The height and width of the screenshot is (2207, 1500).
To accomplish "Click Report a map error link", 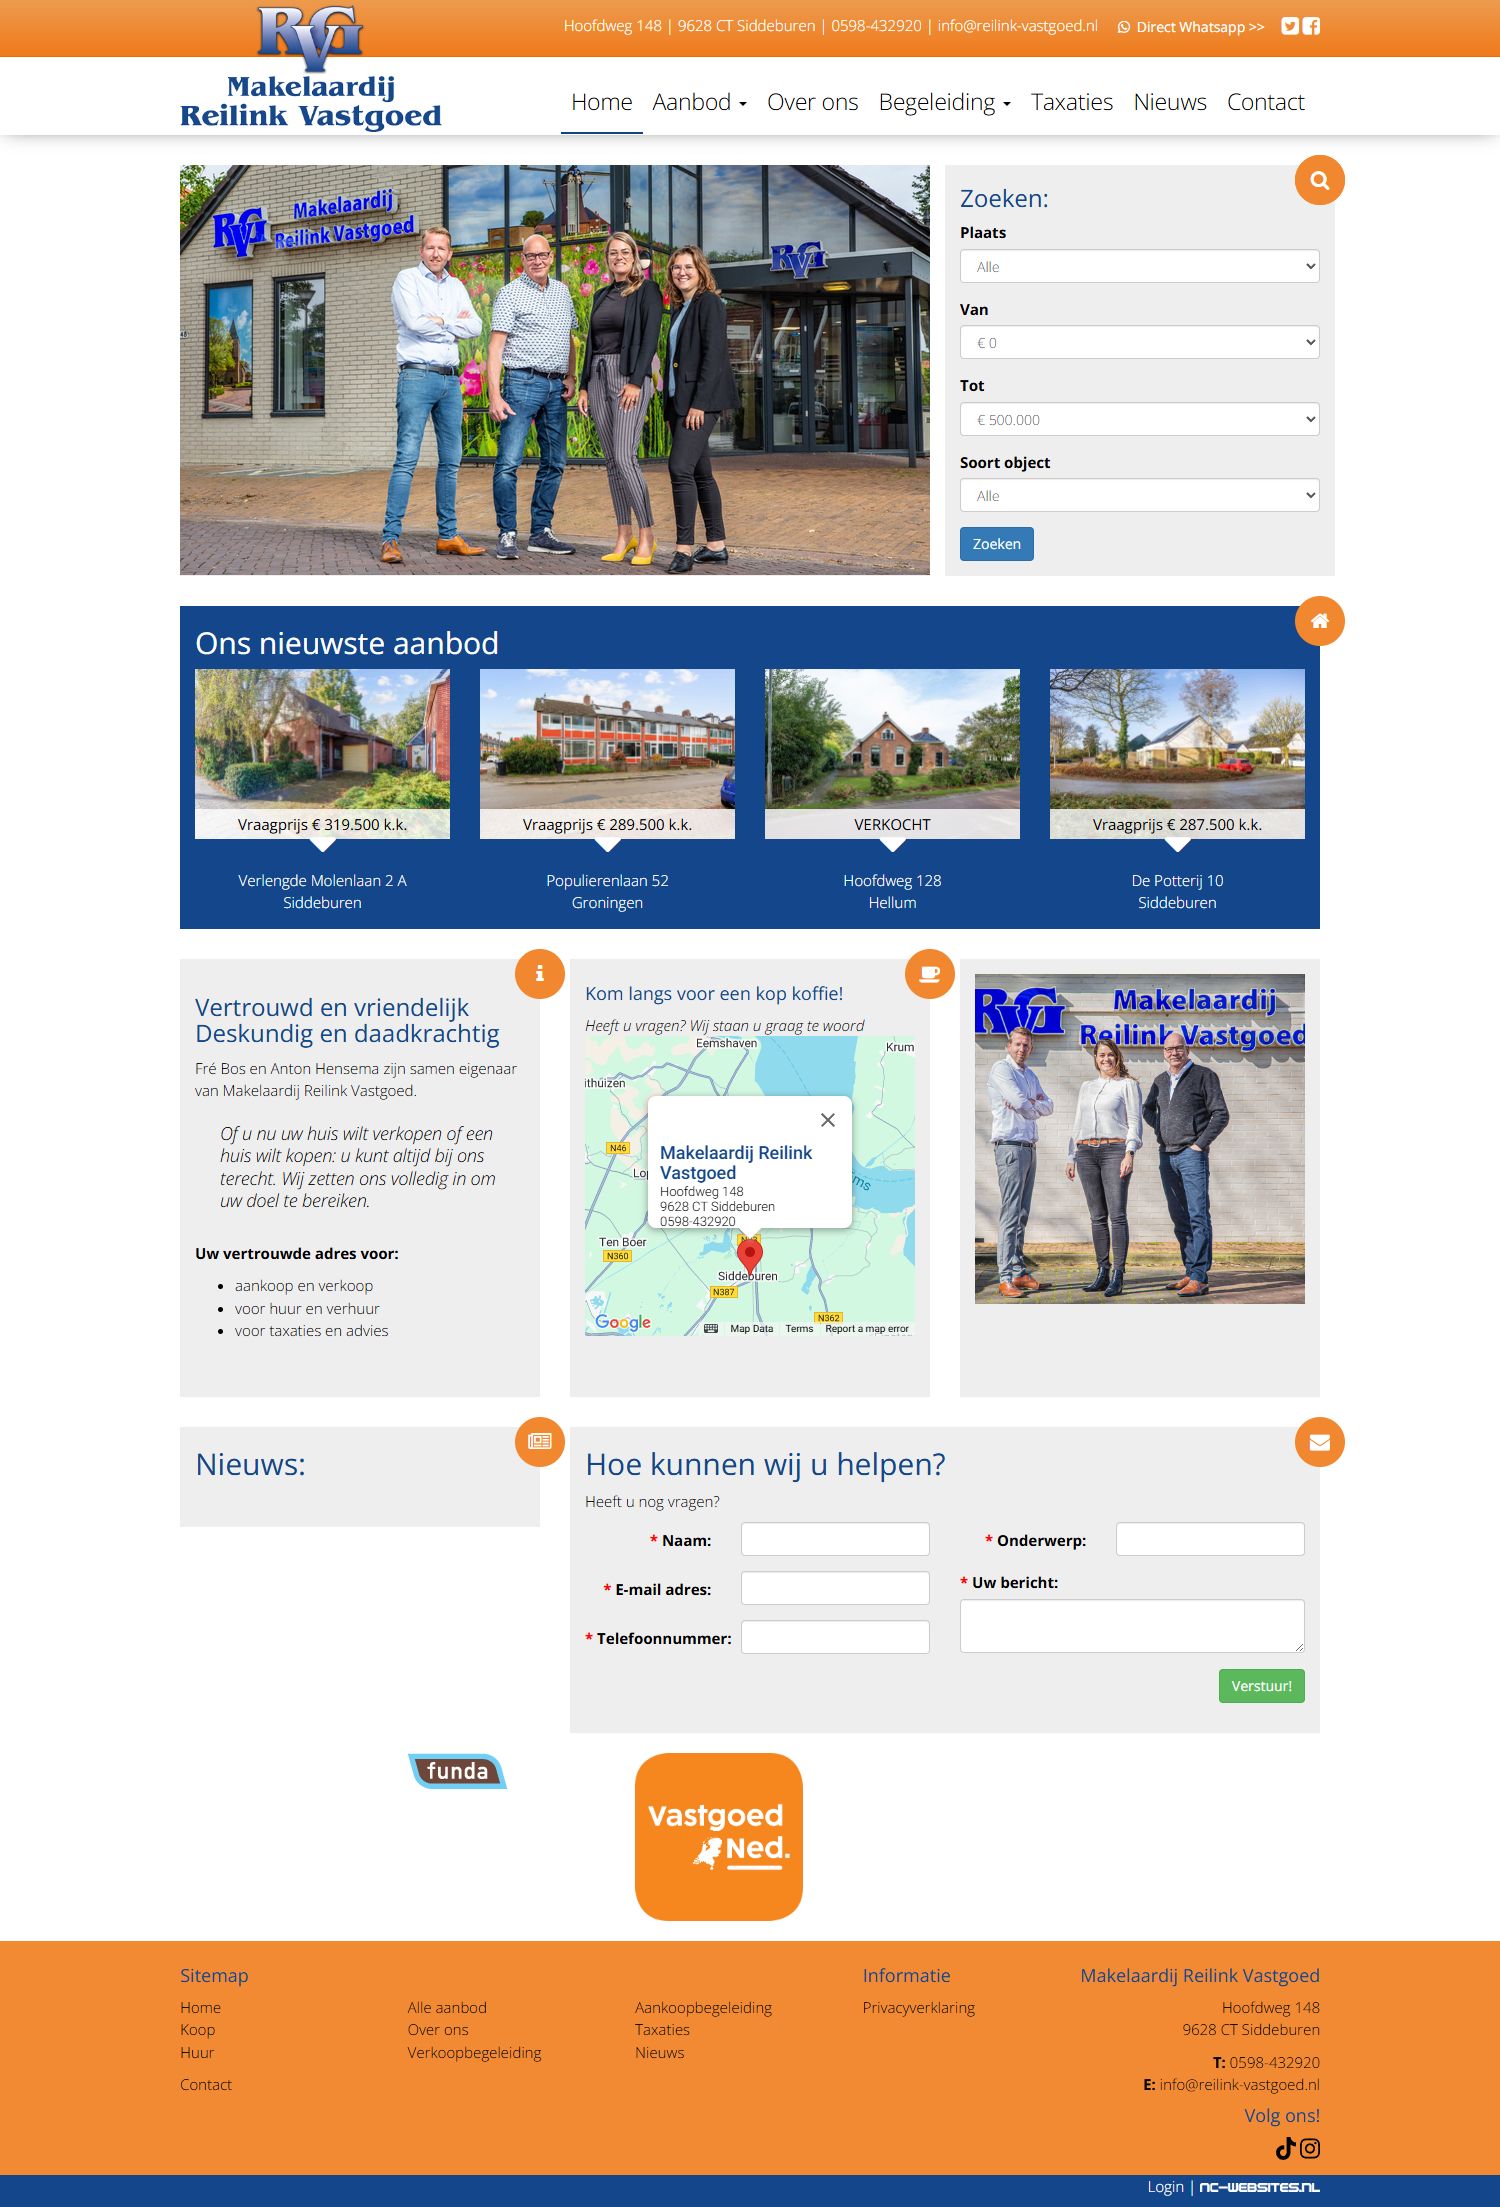I will (x=867, y=1329).
